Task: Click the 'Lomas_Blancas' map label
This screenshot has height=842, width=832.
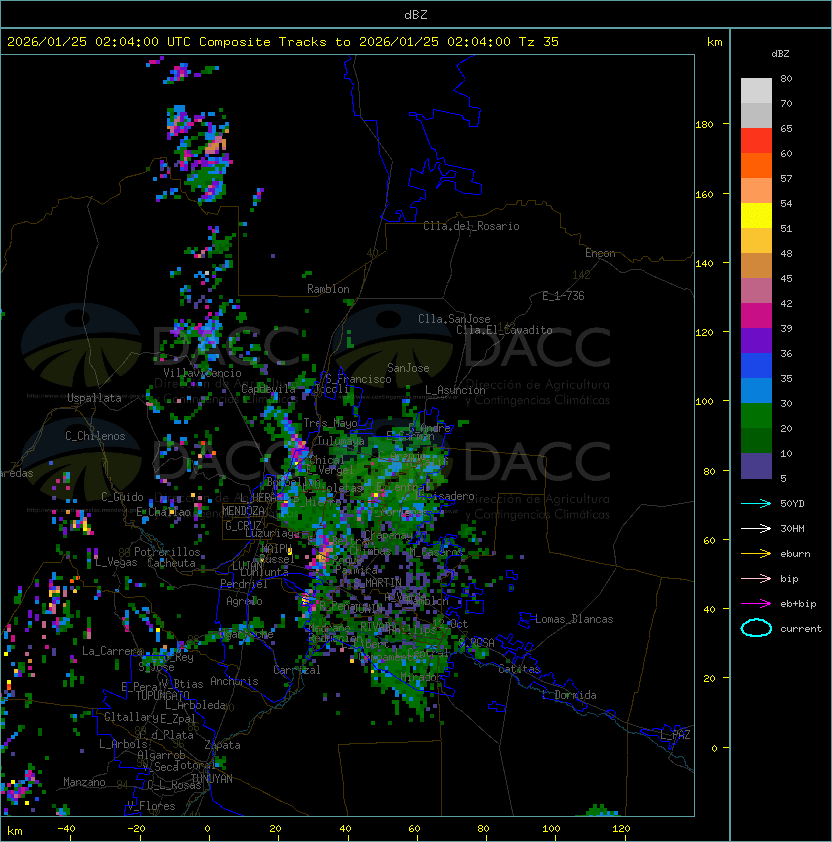Action: pyautogui.click(x=574, y=619)
